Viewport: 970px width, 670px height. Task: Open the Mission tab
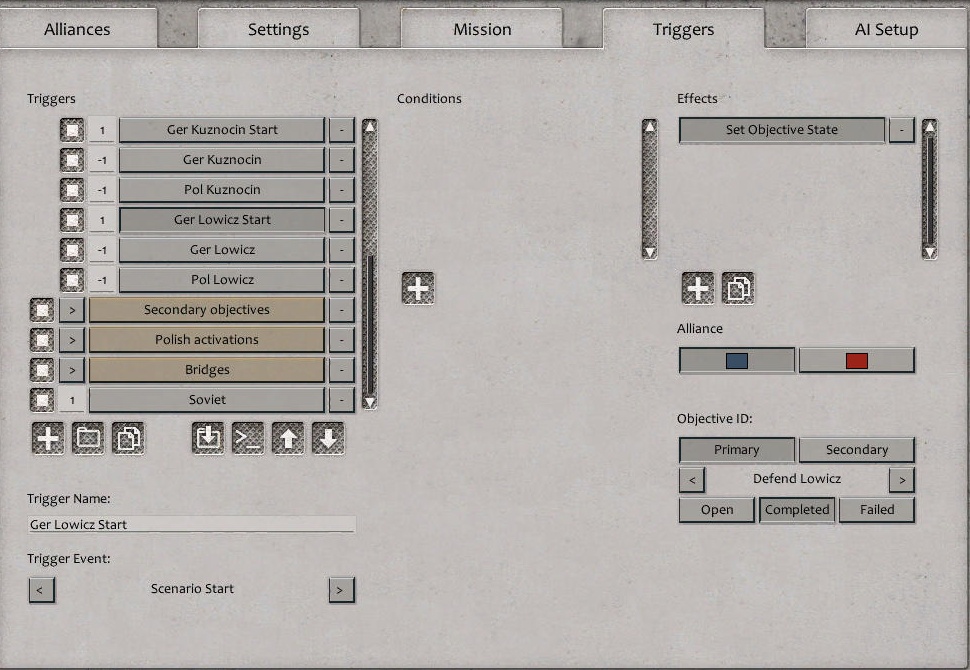point(482,29)
